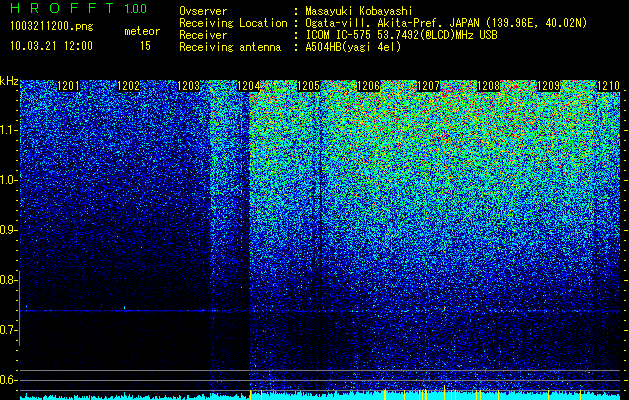Select the 1209 time marker
Image resolution: width=629 pixels, height=400 pixels.
(548, 86)
